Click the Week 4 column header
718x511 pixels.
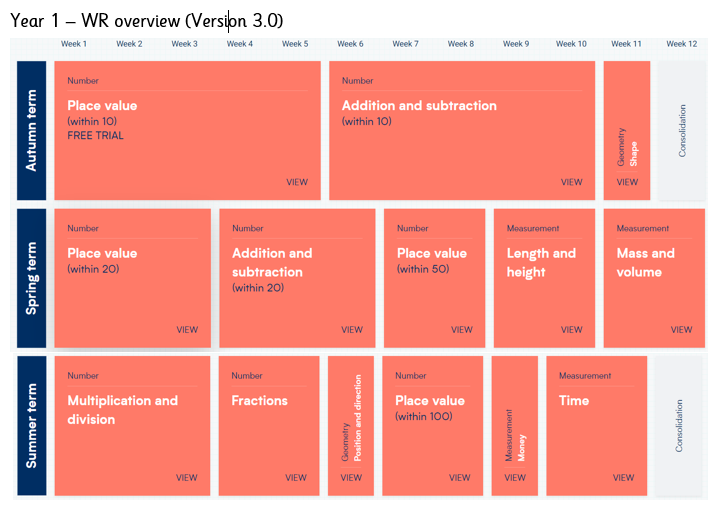click(x=240, y=44)
